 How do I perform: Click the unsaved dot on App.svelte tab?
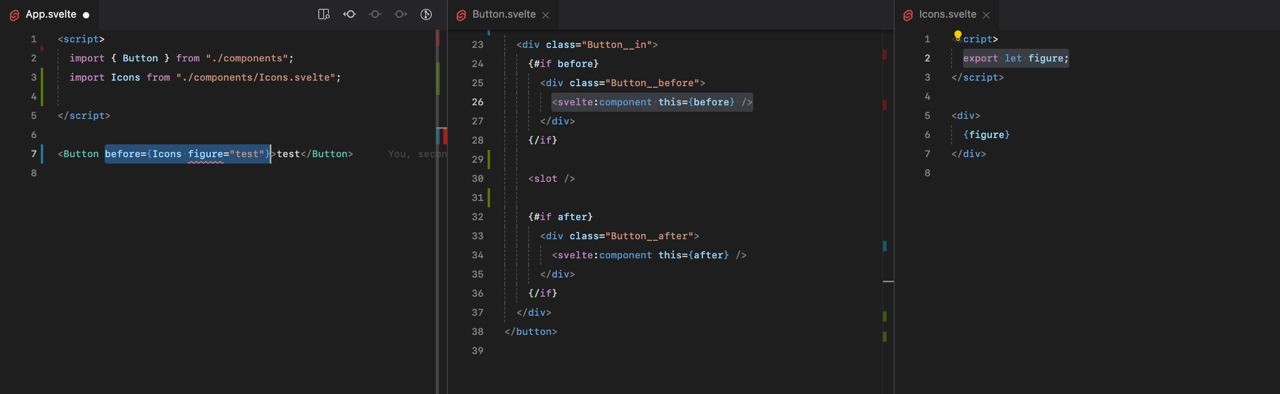click(86, 15)
